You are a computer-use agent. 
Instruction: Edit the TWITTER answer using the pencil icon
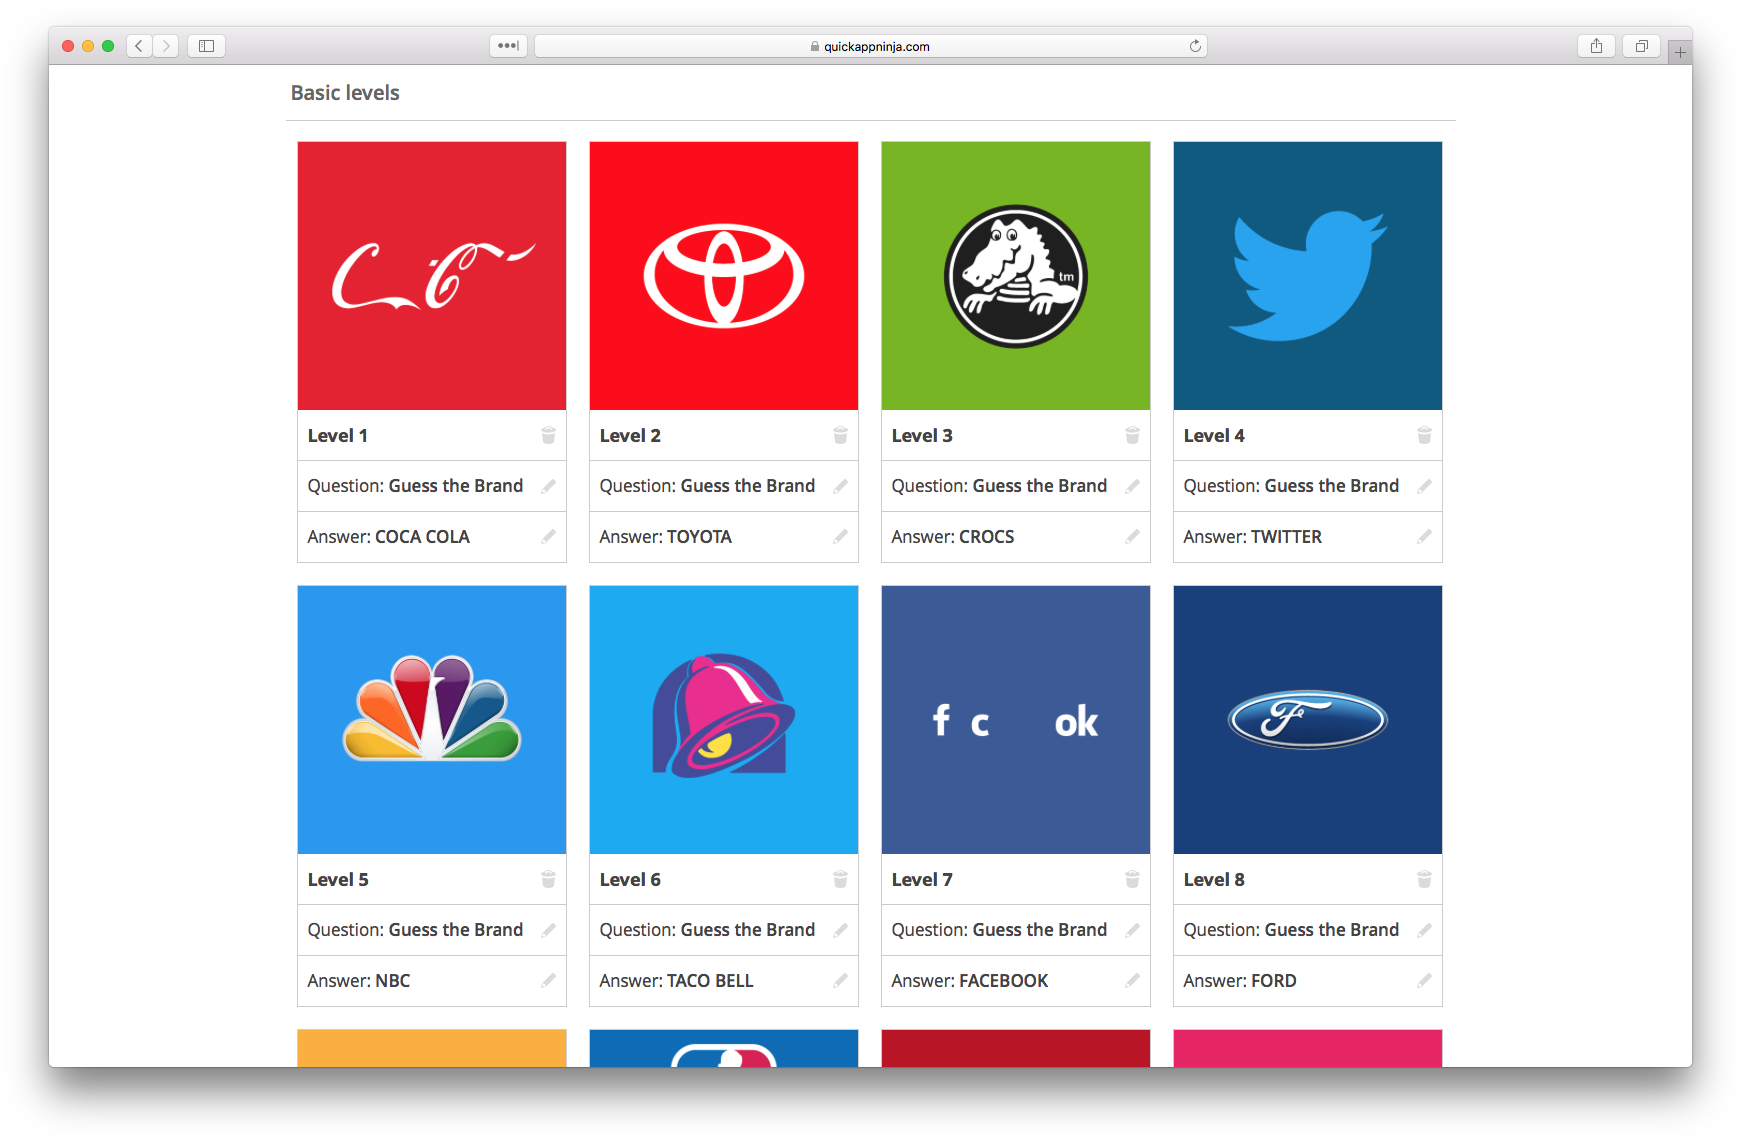pos(1424,537)
